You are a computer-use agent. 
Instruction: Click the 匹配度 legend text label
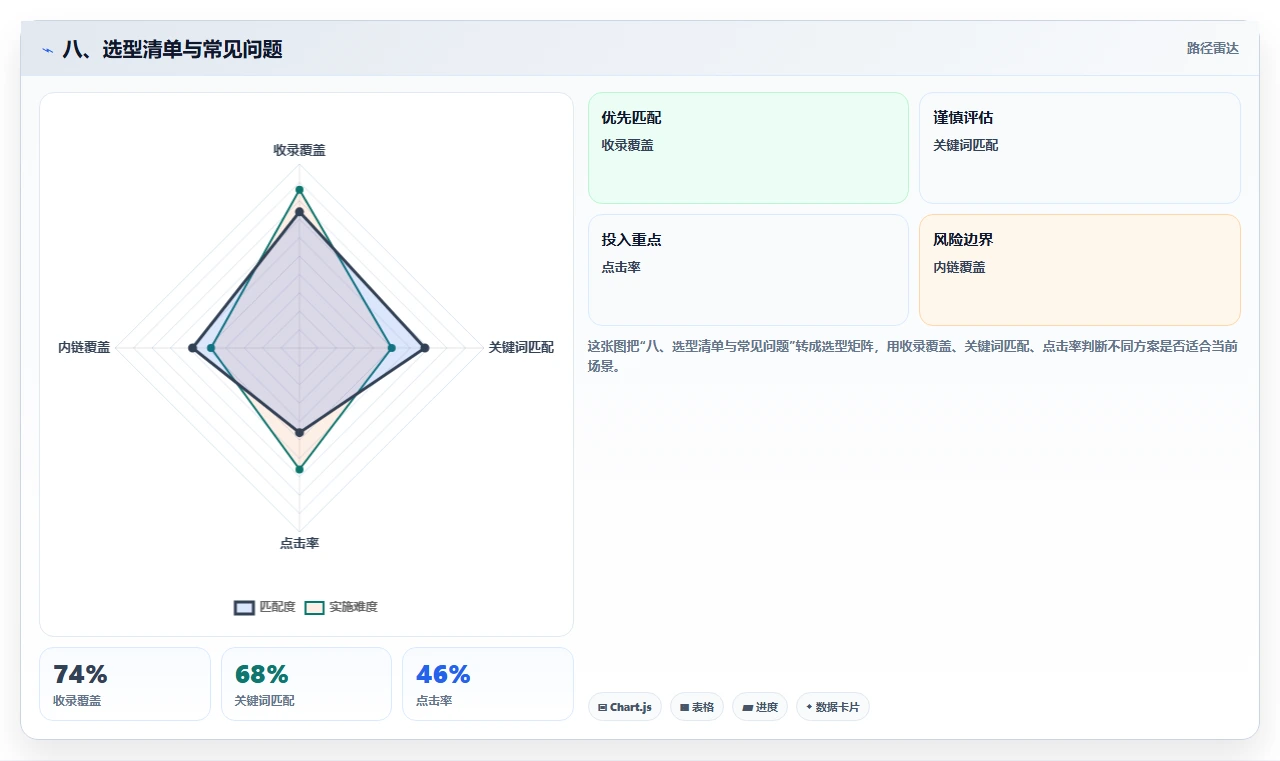tap(277, 607)
